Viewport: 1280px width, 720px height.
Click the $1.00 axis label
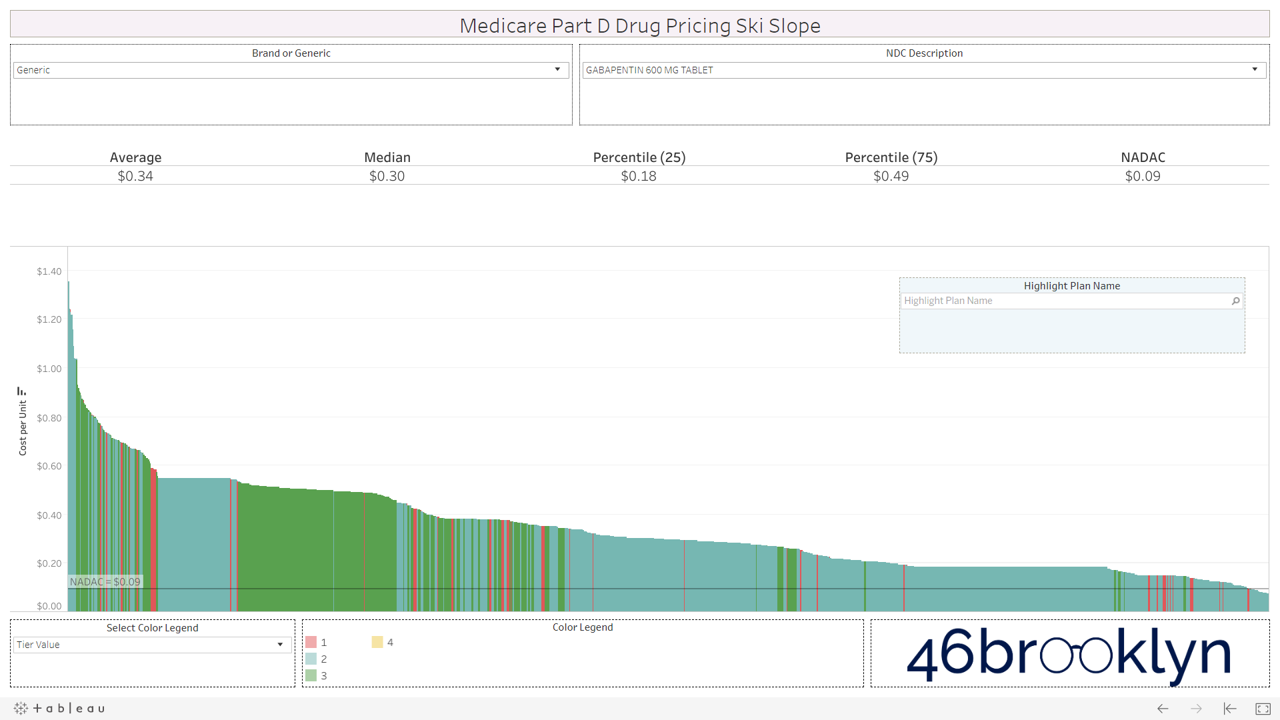(49, 369)
